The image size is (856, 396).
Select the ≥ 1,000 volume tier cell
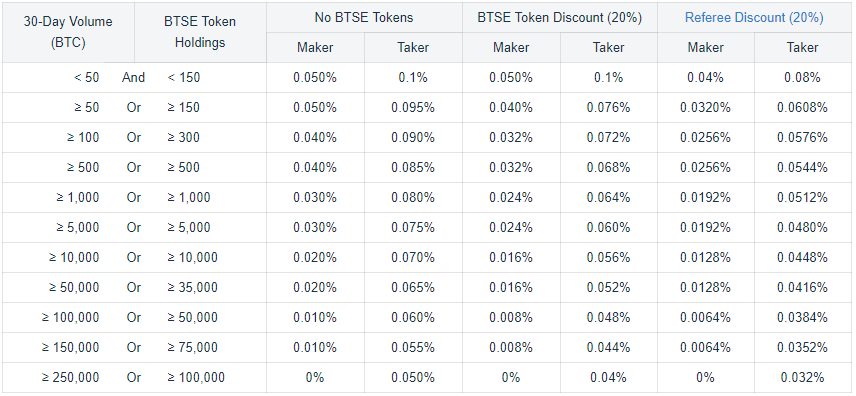tap(78, 198)
